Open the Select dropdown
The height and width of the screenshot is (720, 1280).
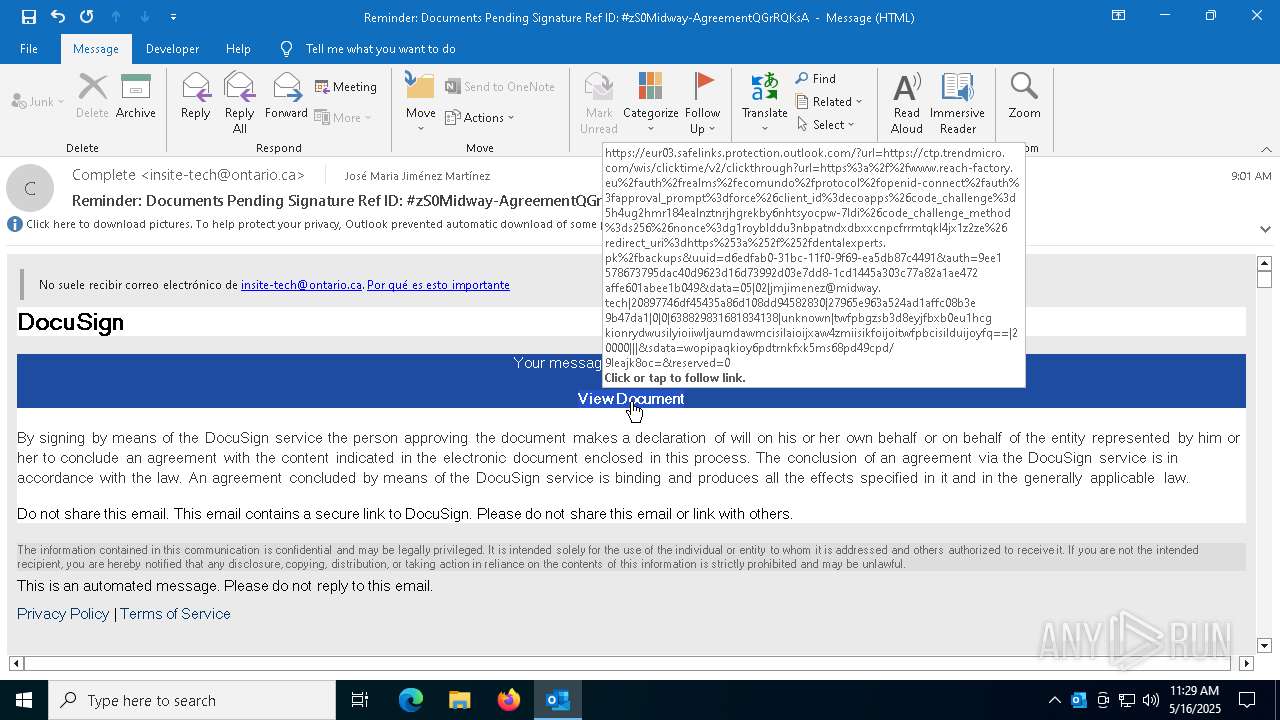click(826, 125)
